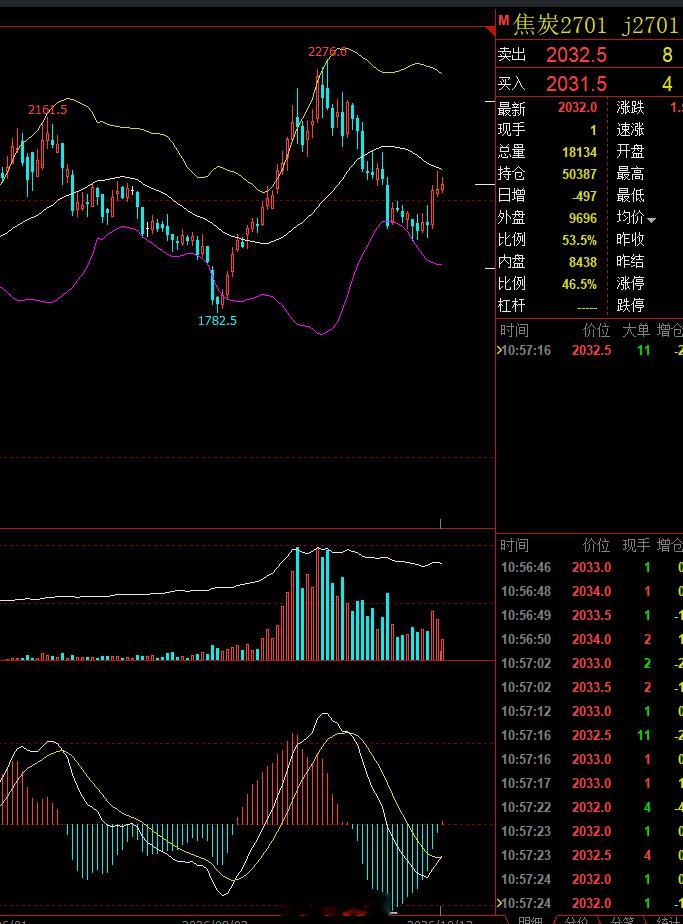Click sell volume 8 in the 卖出 row

click(x=667, y=55)
